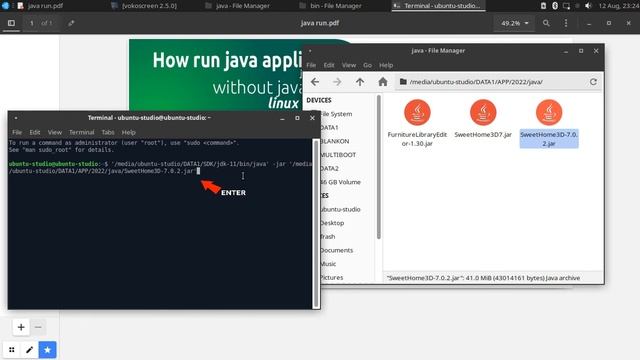Open the search magnifier in PDF viewer
The width and height of the screenshot is (640, 360).
[x=546, y=23]
